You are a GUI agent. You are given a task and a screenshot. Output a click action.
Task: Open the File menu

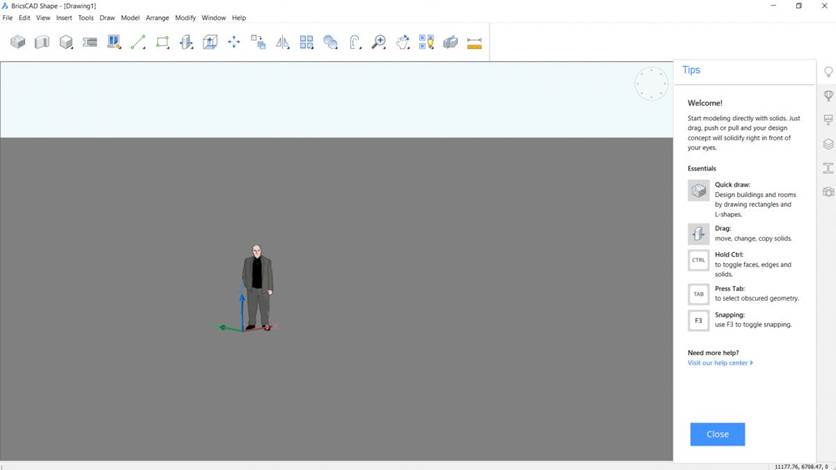tap(7, 18)
